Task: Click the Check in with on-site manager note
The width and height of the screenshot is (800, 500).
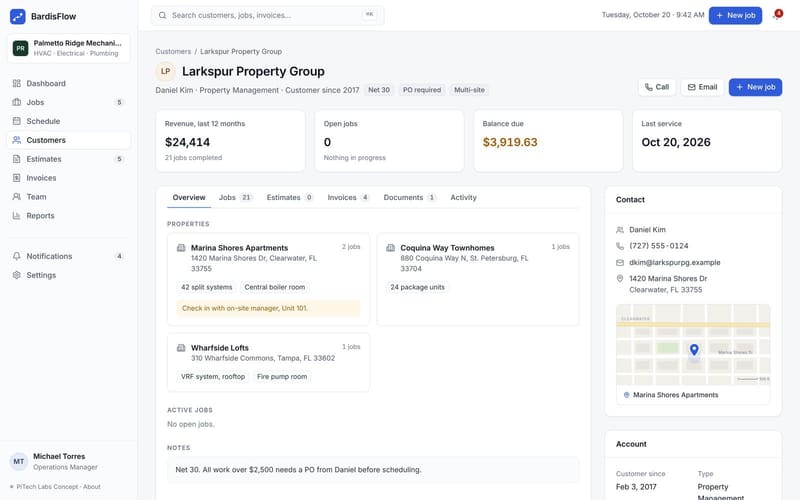Action: click(268, 308)
